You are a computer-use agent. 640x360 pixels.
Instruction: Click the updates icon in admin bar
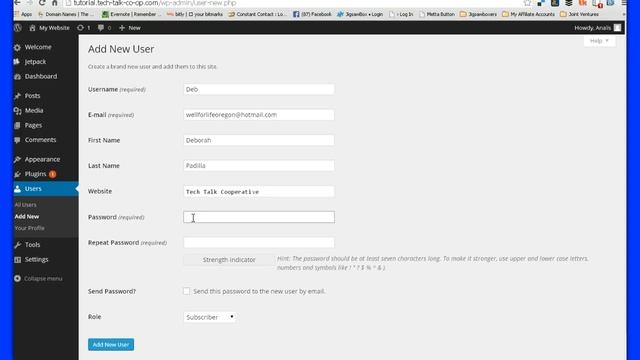coord(84,28)
